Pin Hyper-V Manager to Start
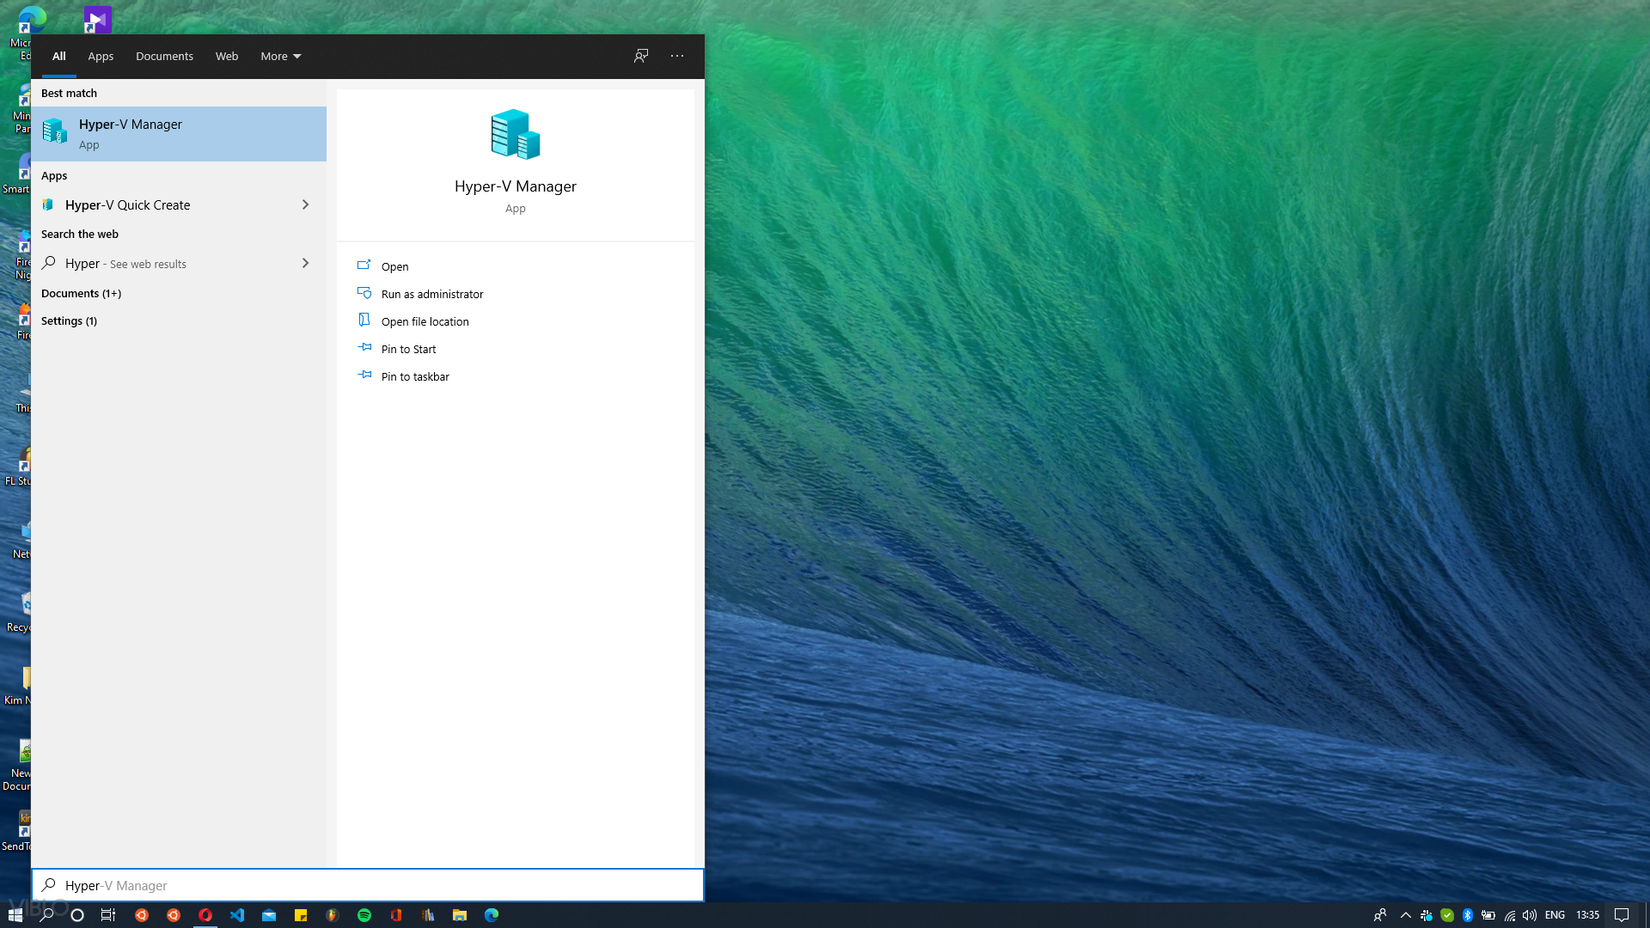This screenshot has height=928, width=1650. click(x=408, y=349)
